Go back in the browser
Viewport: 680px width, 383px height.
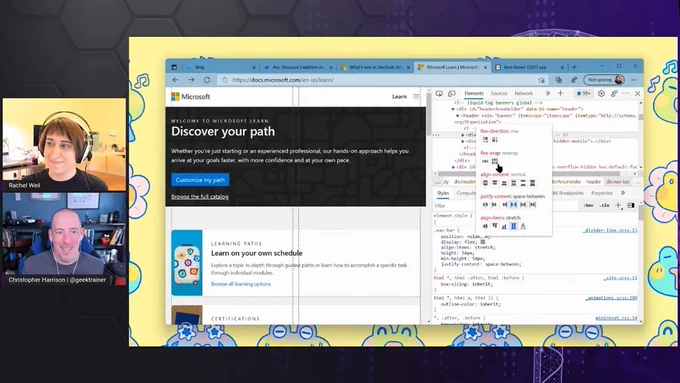click(176, 80)
